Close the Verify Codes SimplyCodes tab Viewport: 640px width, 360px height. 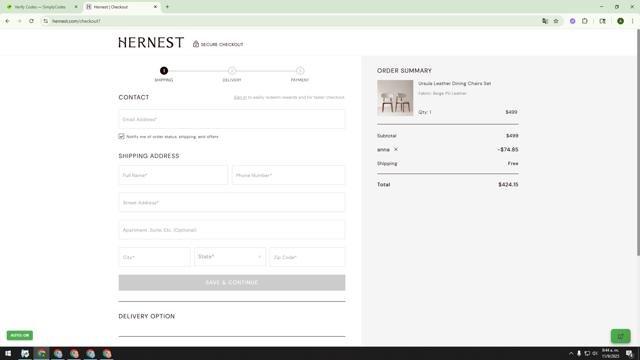76,7
